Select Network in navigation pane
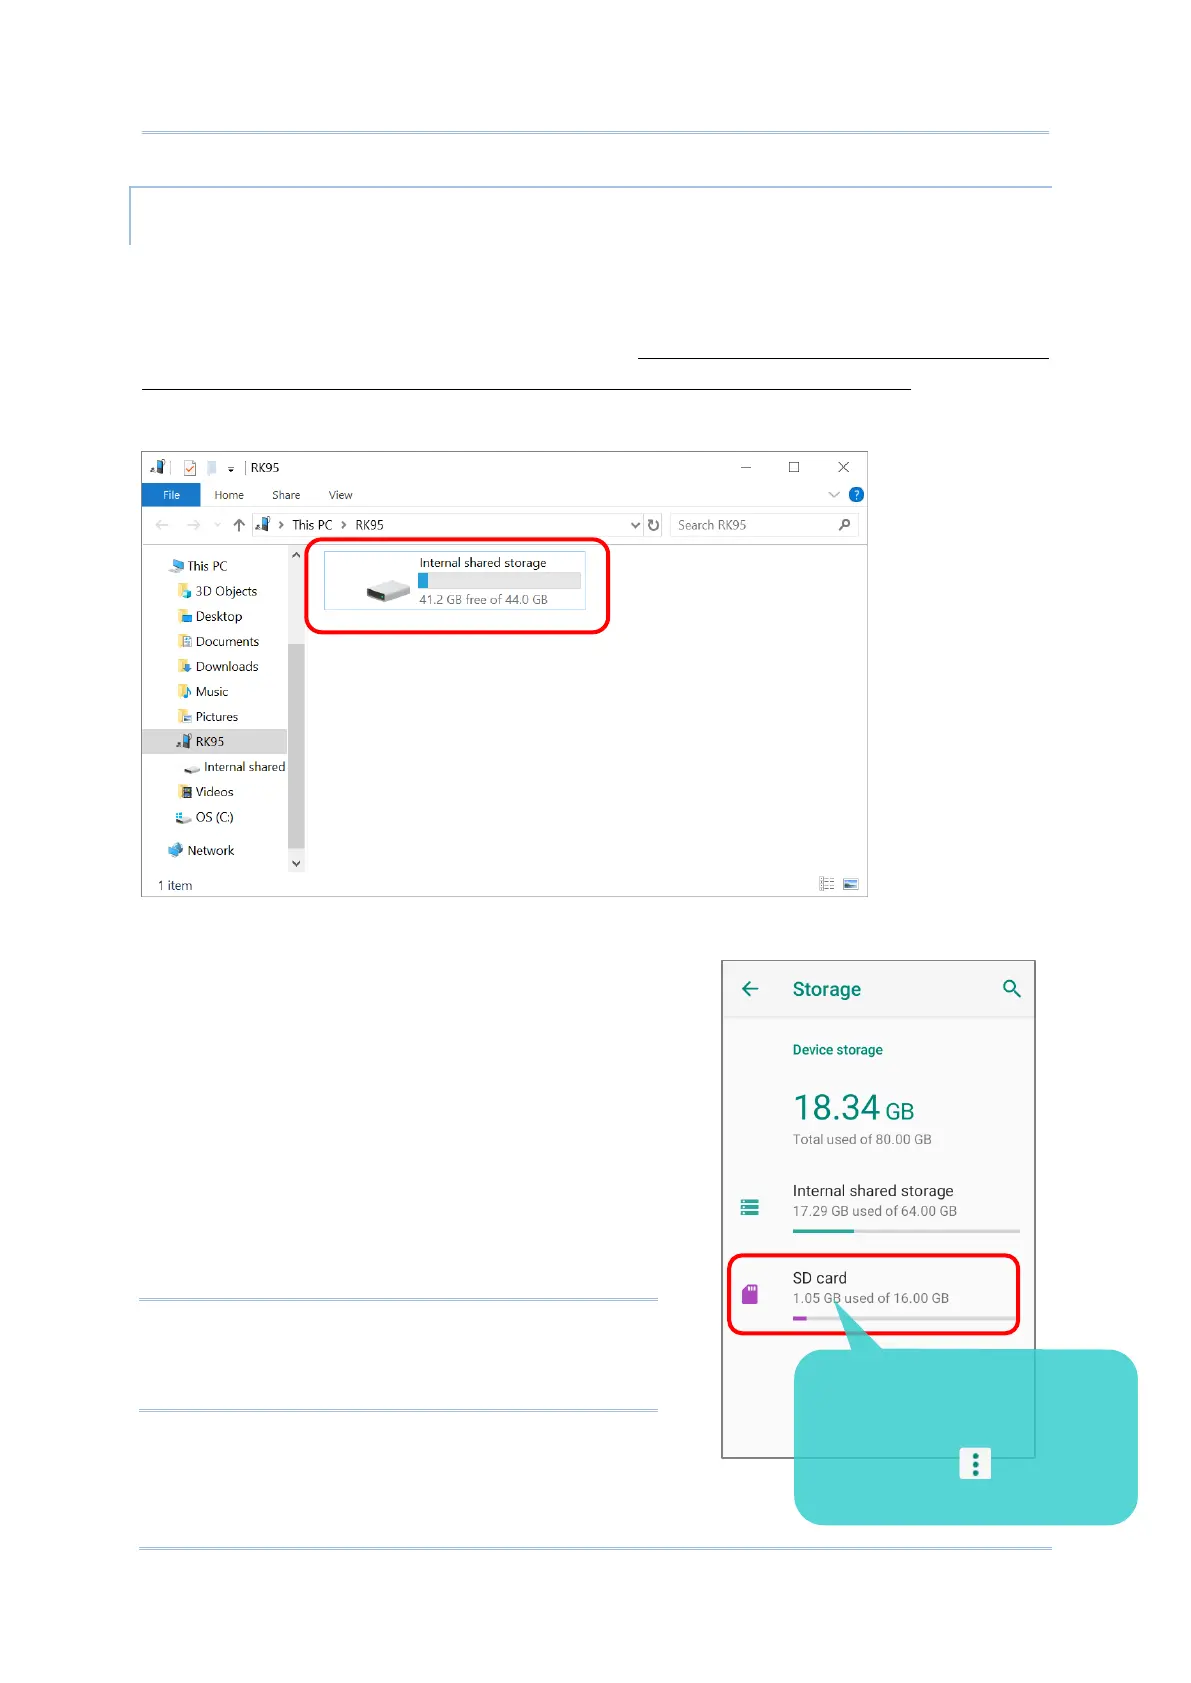This screenshot has height=1683, width=1191. click(210, 850)
